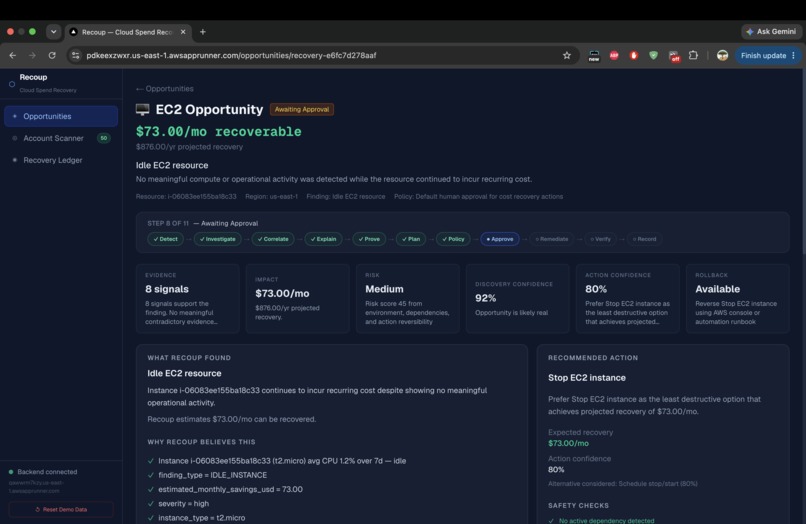Viewport: 806px width, 524px height.
Task: Reload the current page
Action: 52,56
